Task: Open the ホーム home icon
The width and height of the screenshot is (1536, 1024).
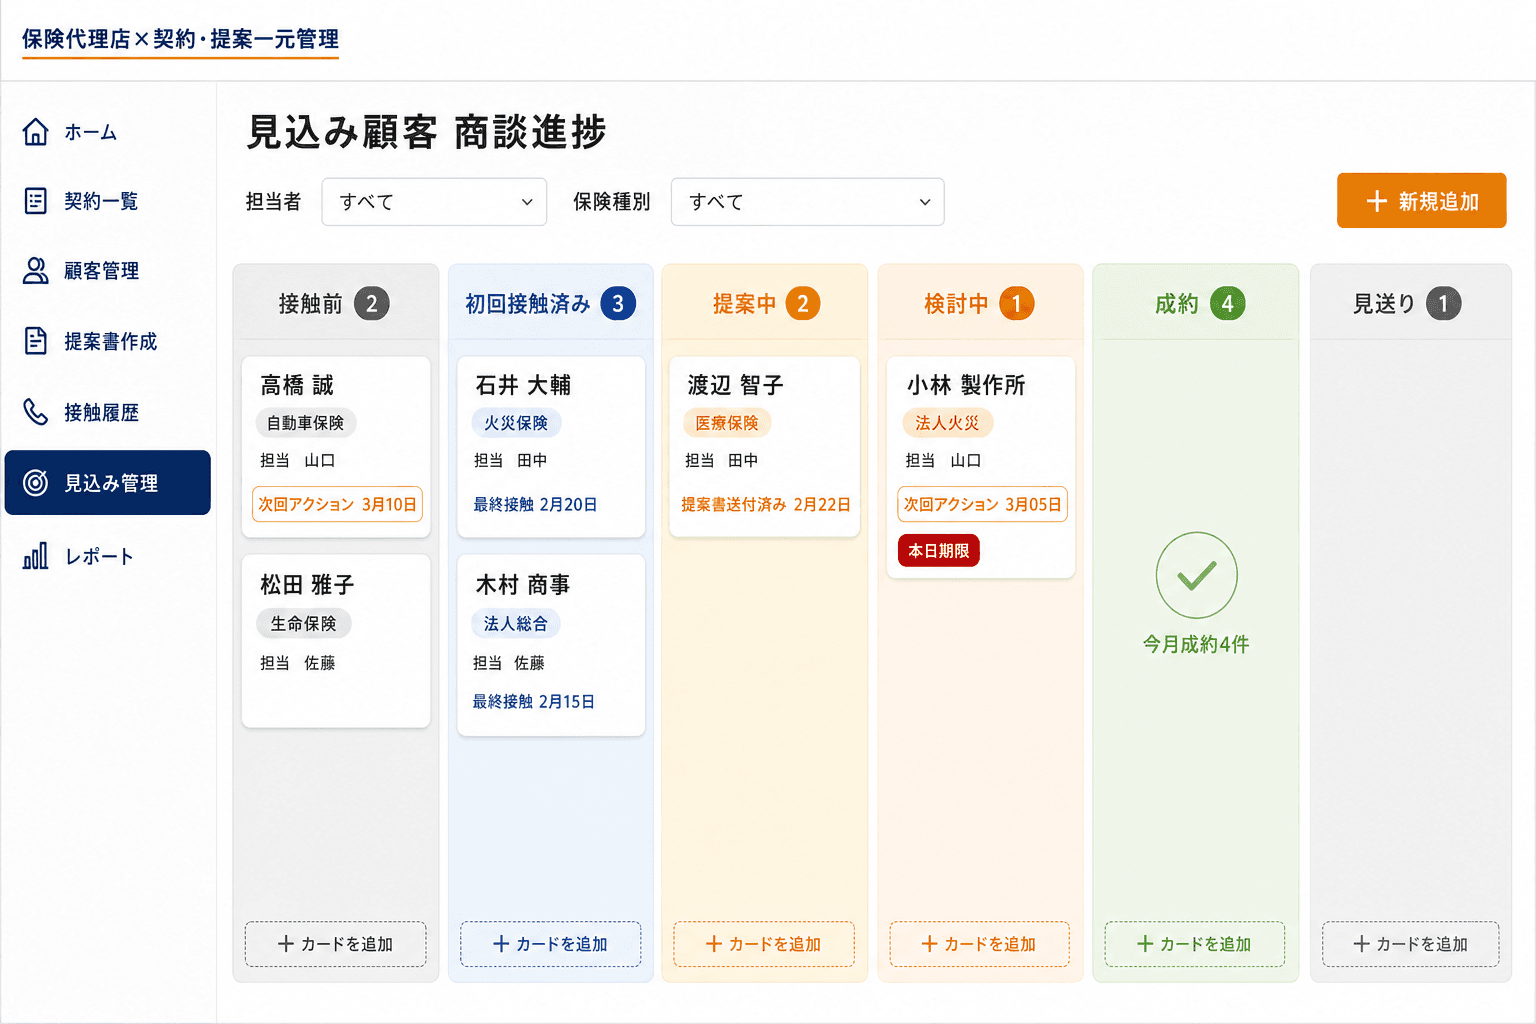Action: point(36,132)
